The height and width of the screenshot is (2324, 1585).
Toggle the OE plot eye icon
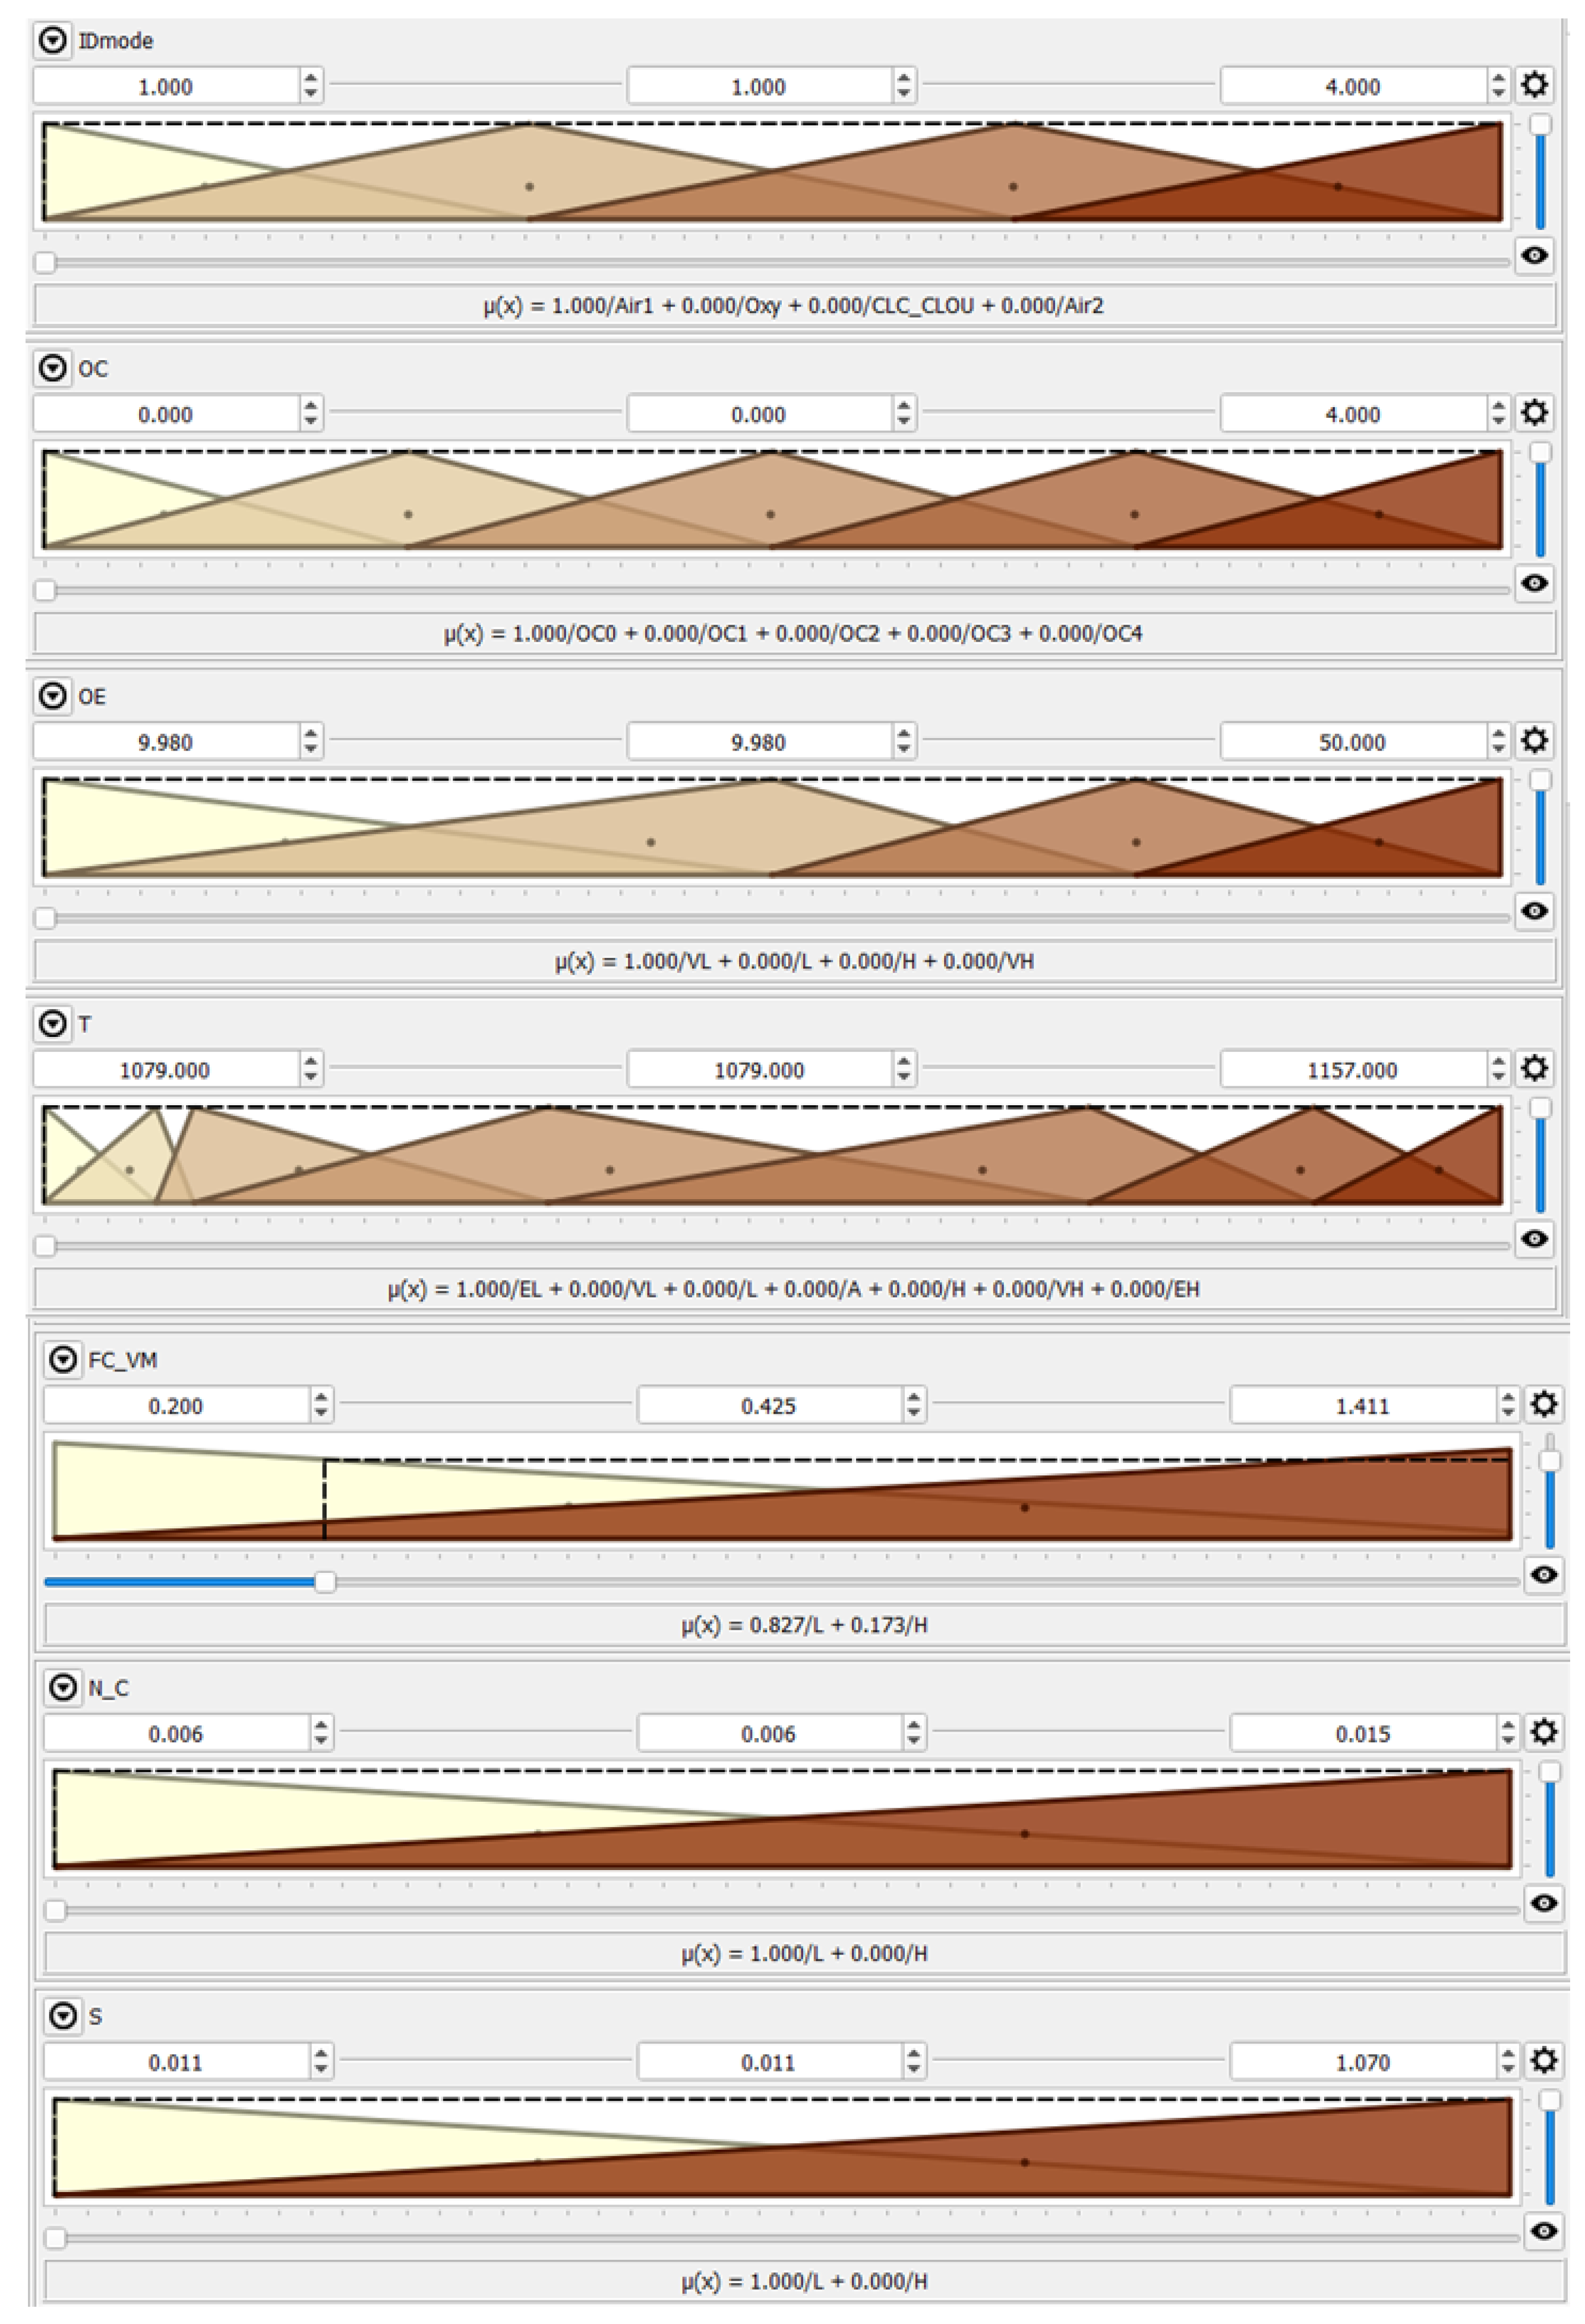coord(1534,911)
